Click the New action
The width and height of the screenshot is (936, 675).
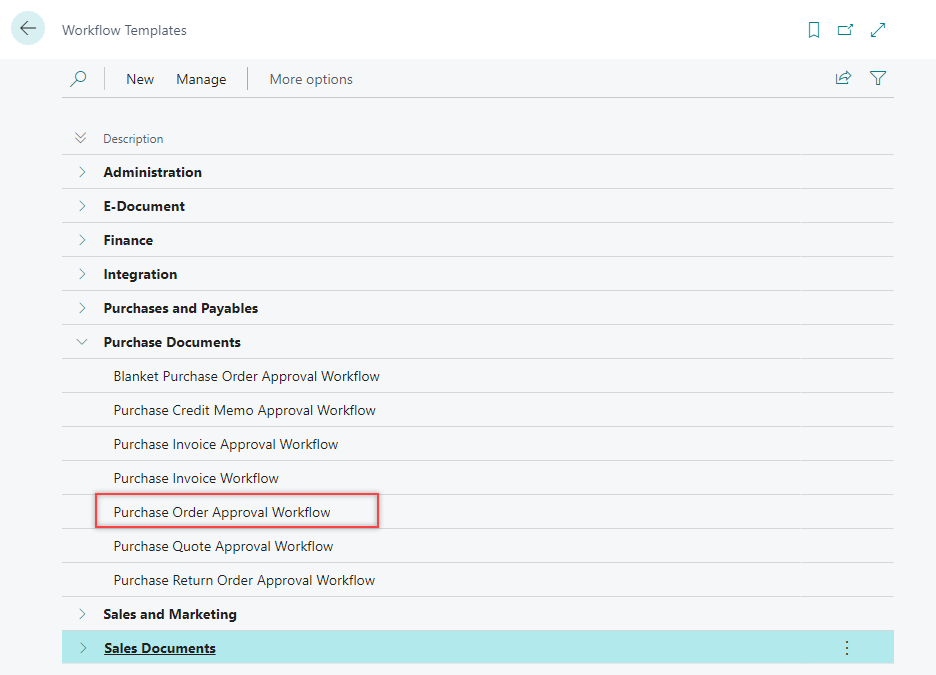[140, 79]
